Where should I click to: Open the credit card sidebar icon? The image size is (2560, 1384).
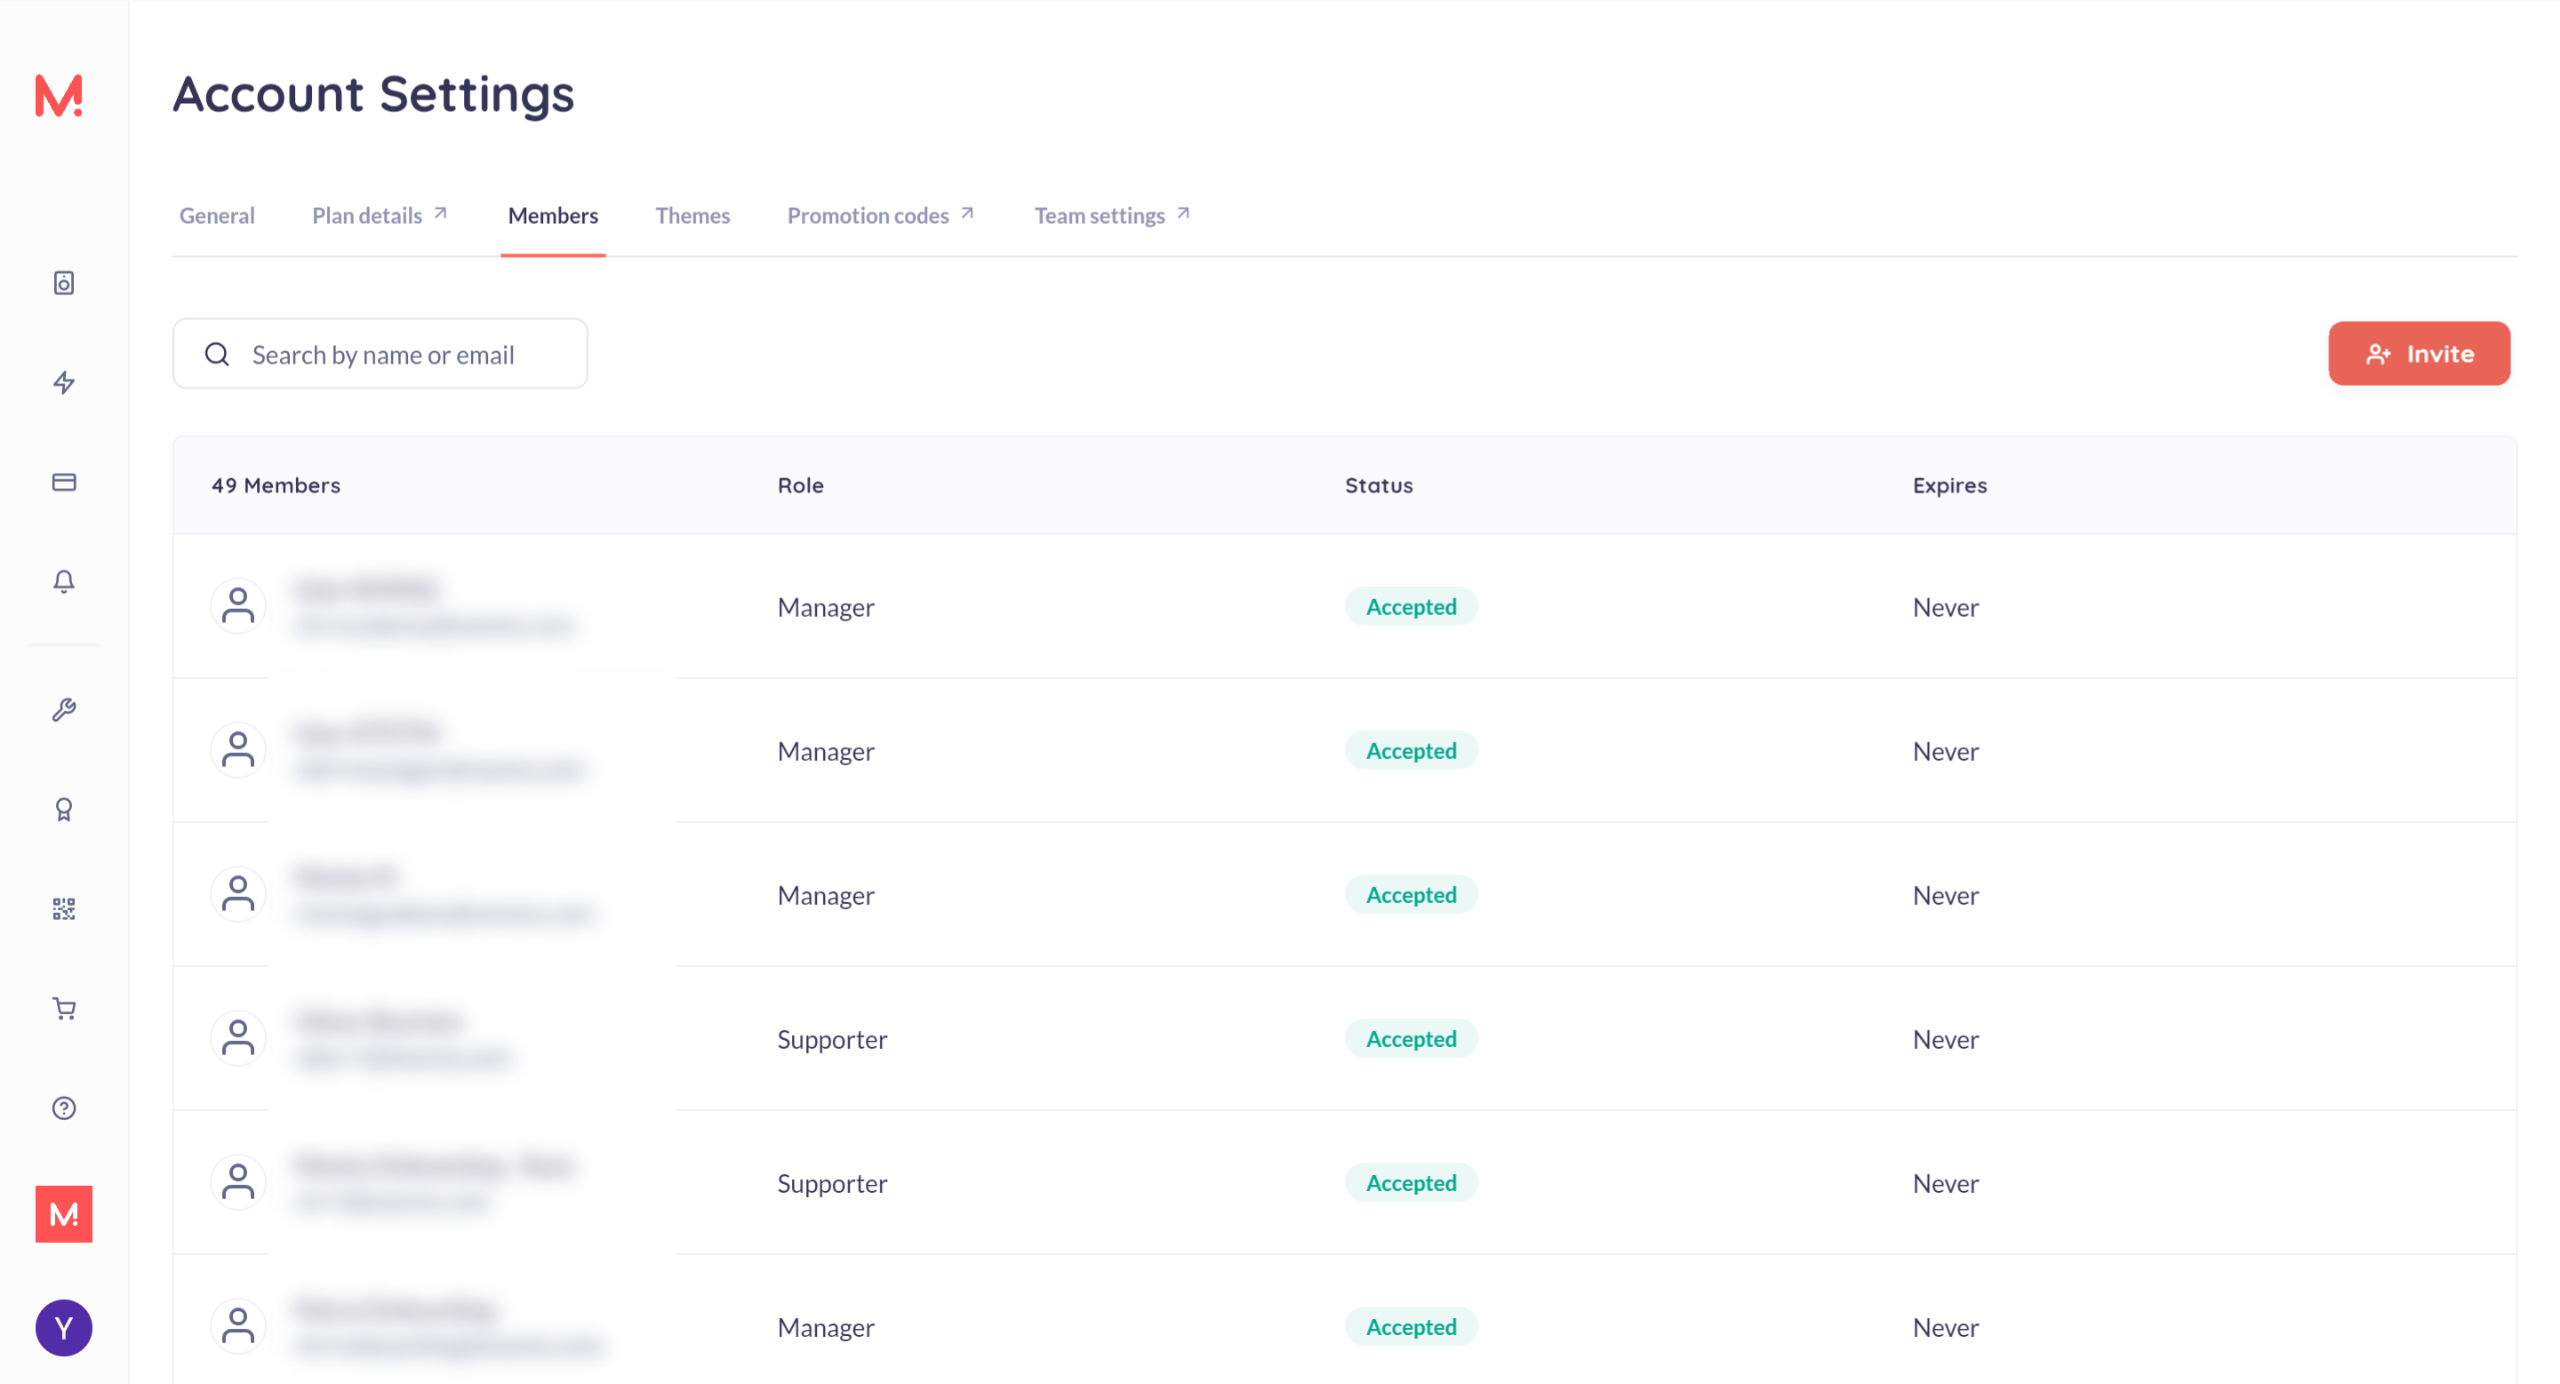point(64,482)
